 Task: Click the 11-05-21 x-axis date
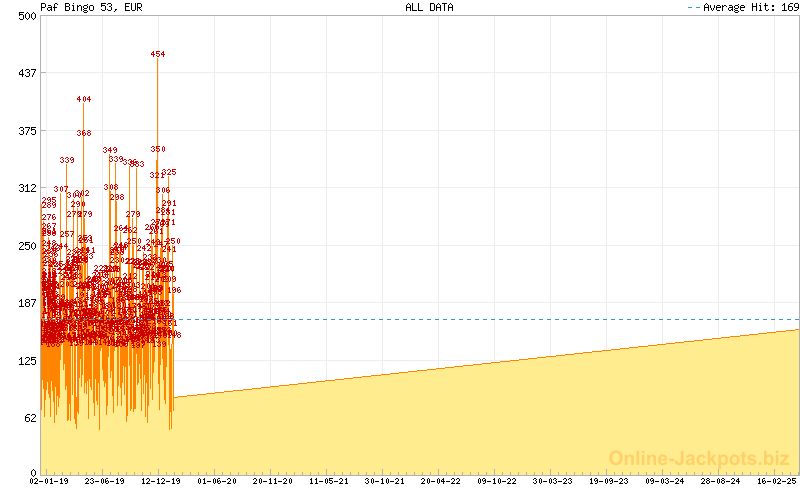(x=330, y=481)
